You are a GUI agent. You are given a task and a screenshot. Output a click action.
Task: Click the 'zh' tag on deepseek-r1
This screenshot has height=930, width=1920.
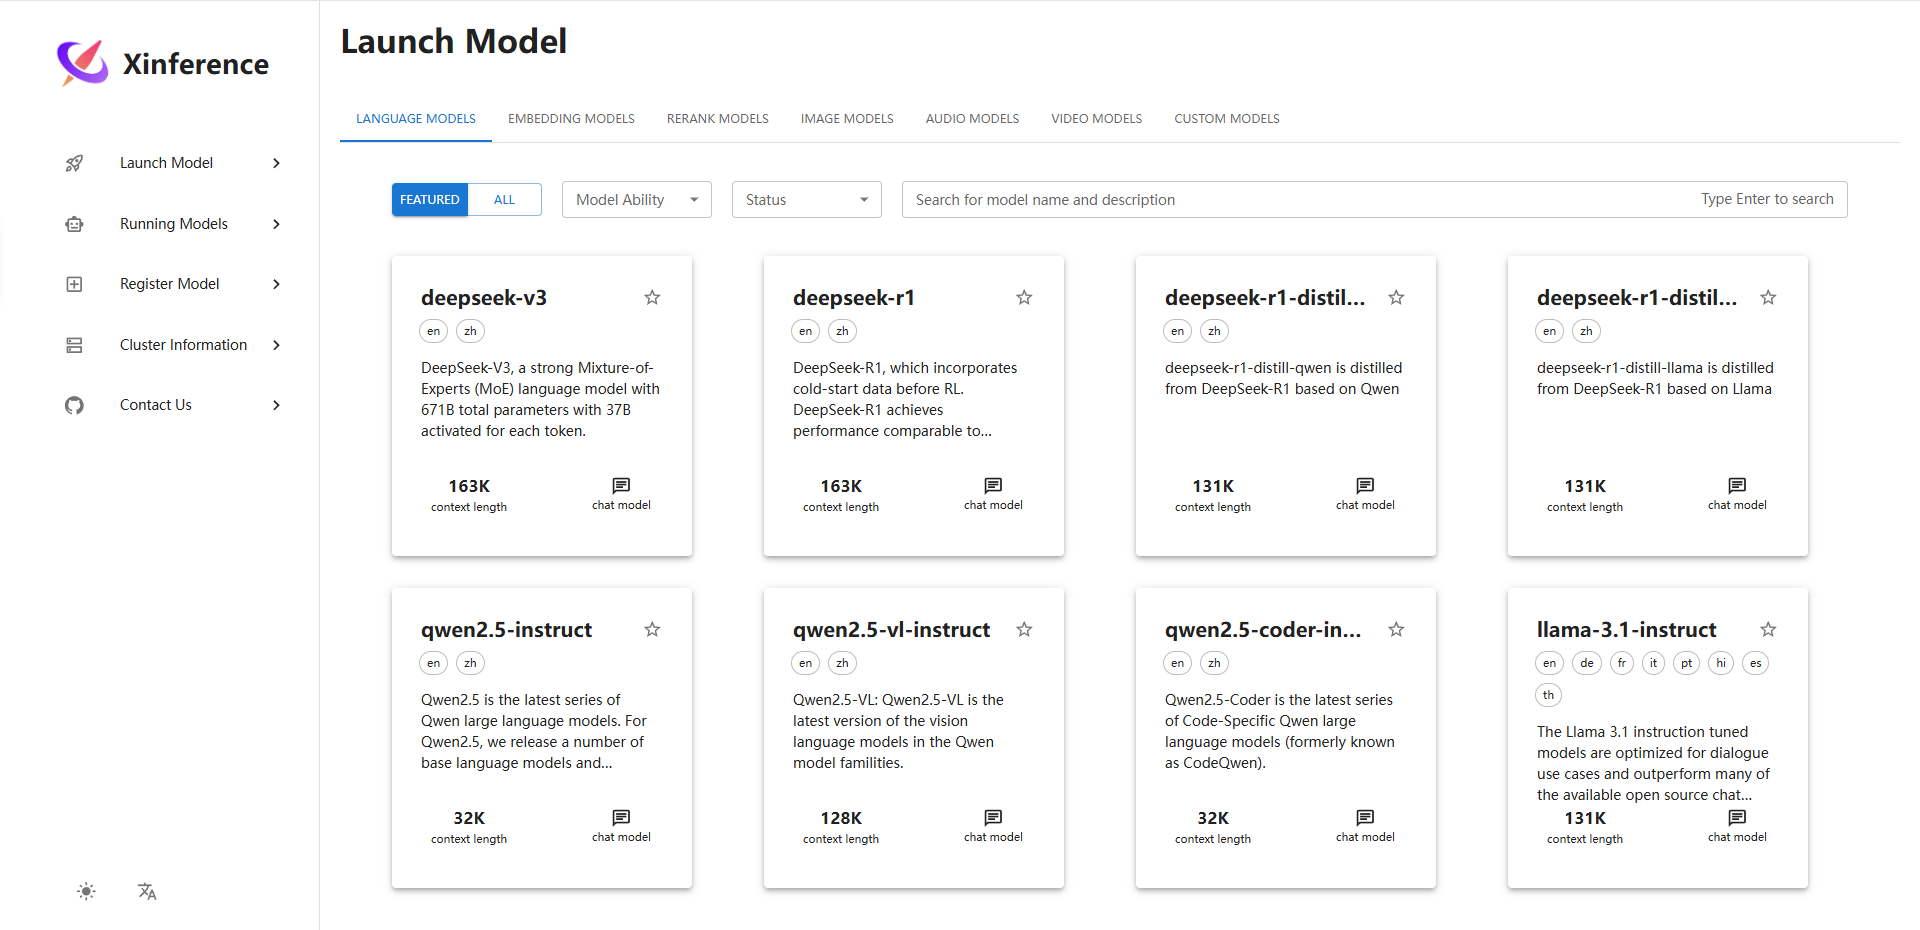click(x=842, y=331)
